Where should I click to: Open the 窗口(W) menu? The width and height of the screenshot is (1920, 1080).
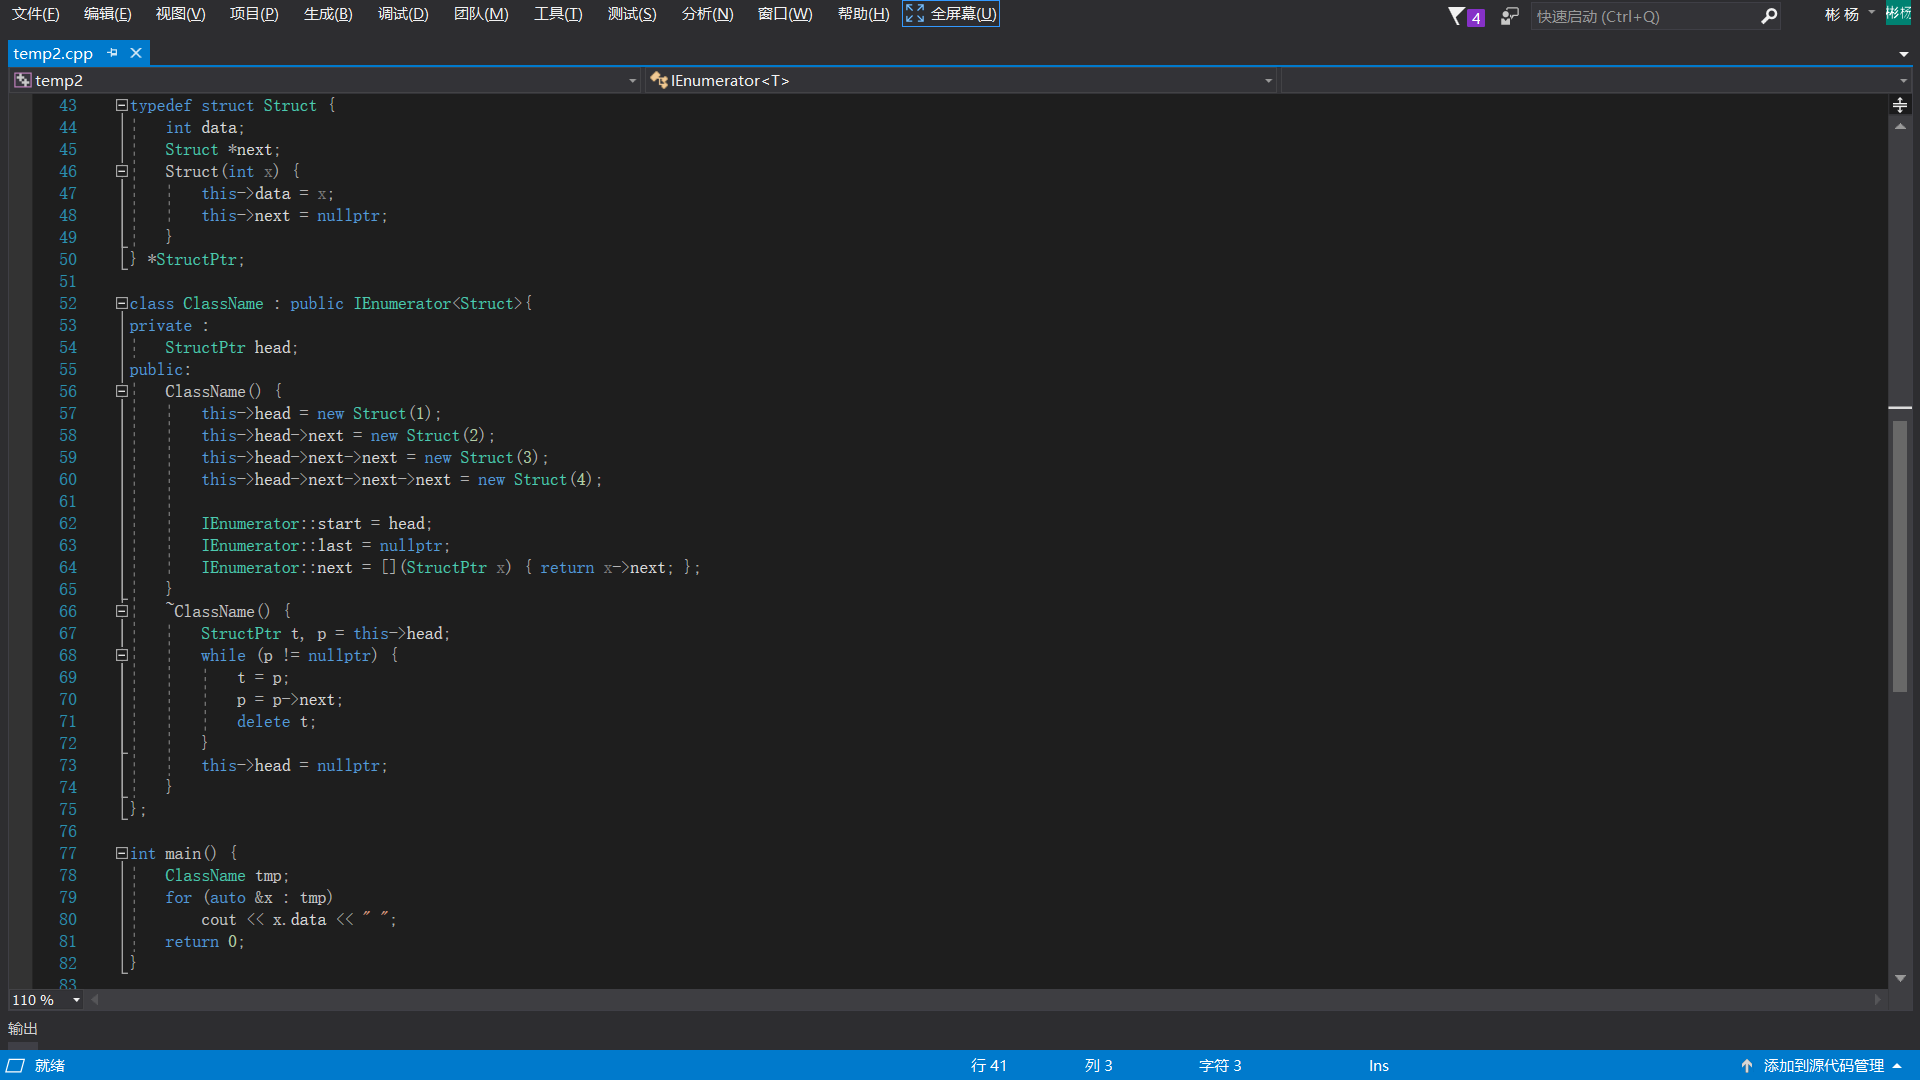click(785, 14)
